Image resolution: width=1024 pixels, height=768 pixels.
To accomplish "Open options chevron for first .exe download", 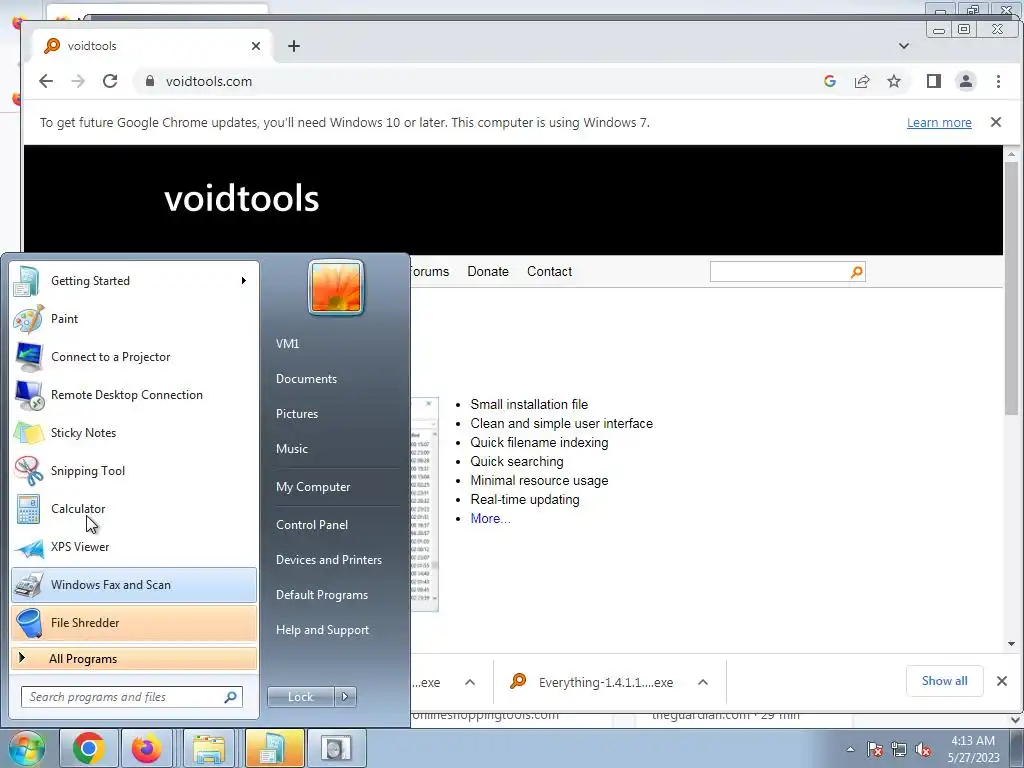I will [470, 682].
